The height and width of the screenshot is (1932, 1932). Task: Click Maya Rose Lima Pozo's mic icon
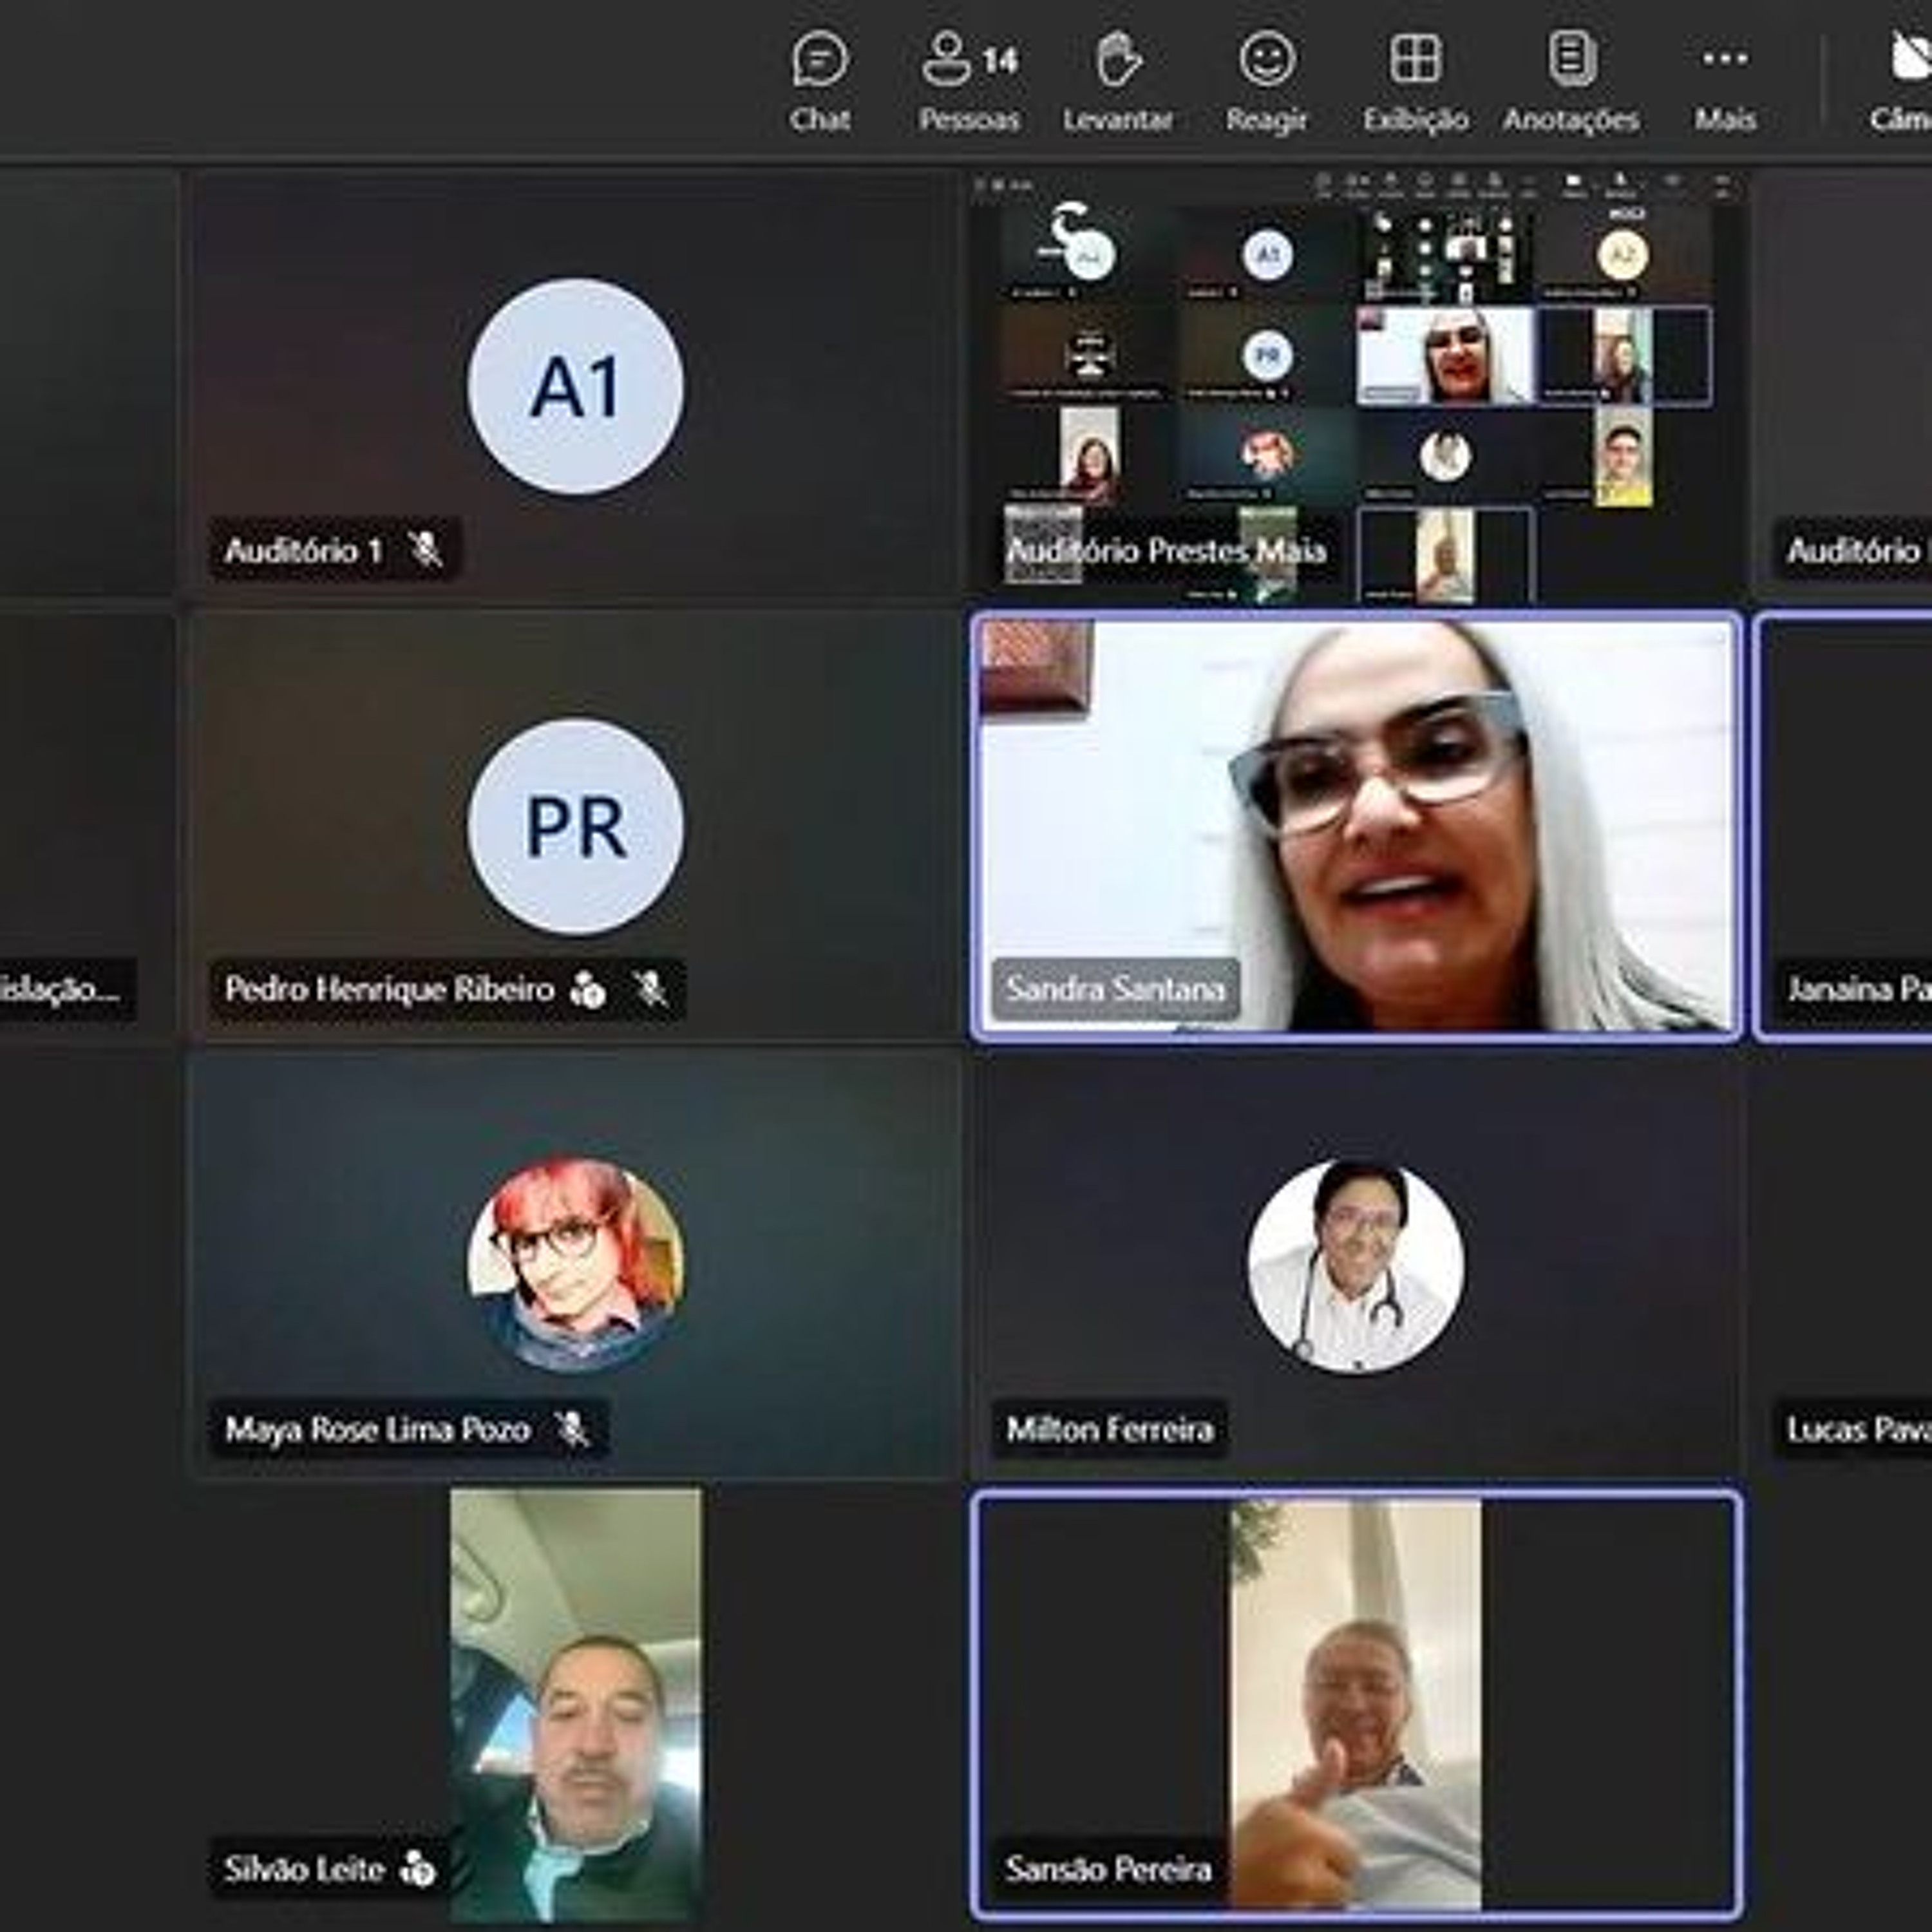pos(572,1429)
